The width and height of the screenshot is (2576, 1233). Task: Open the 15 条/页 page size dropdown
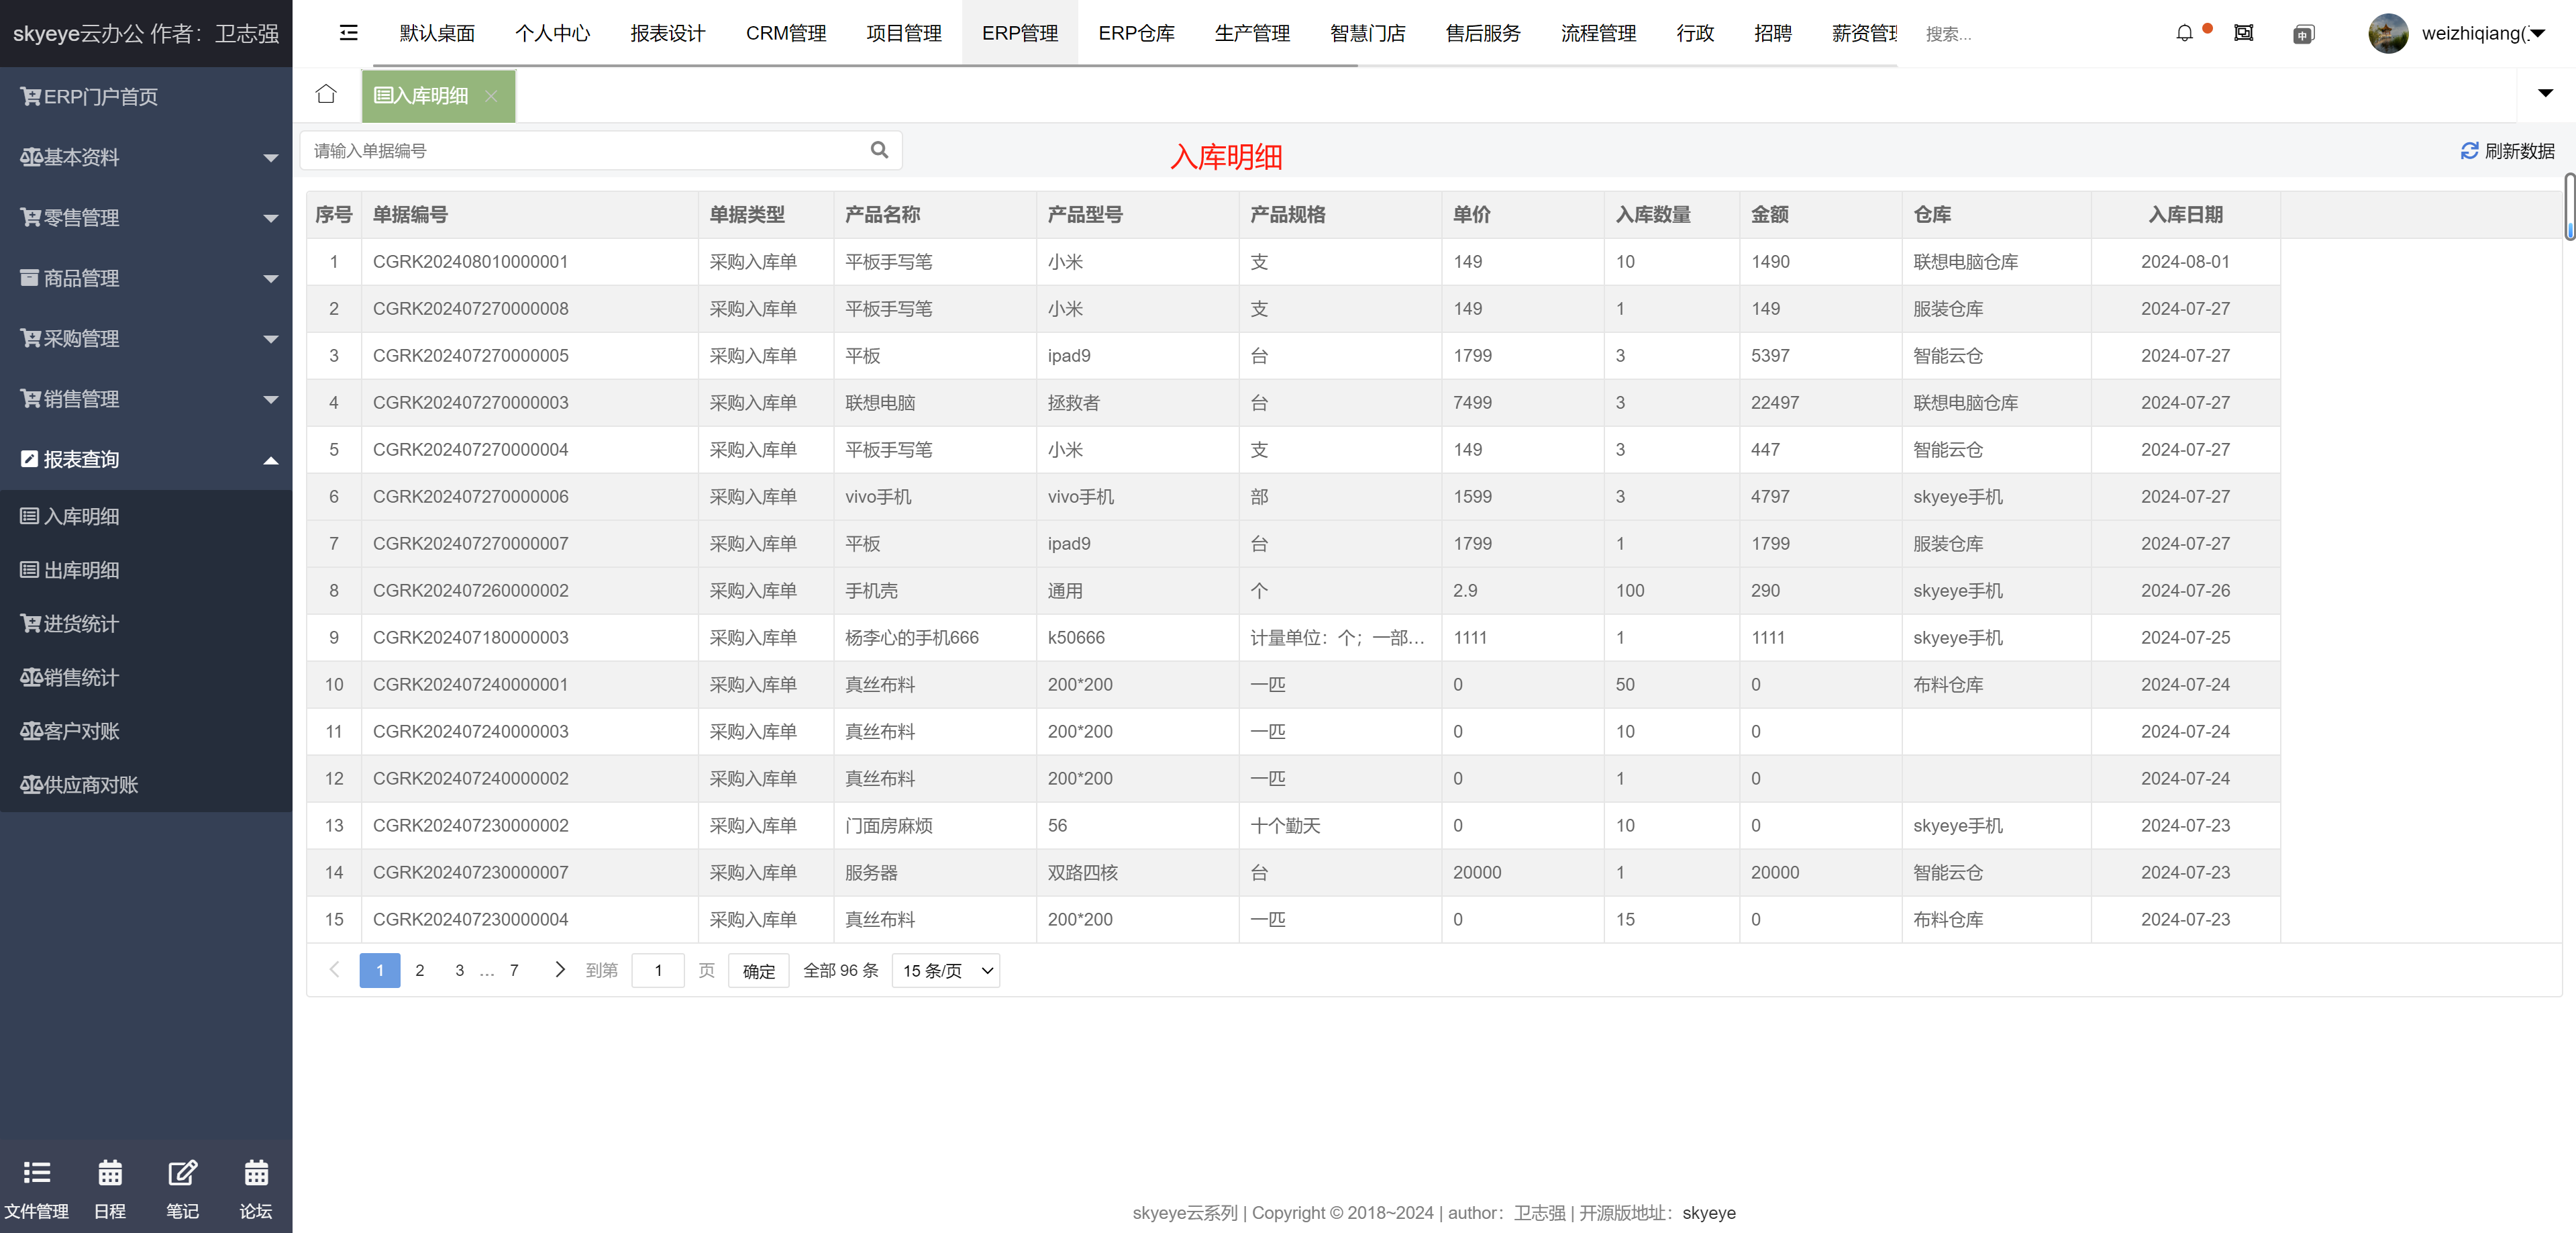(x=945, y=970)
